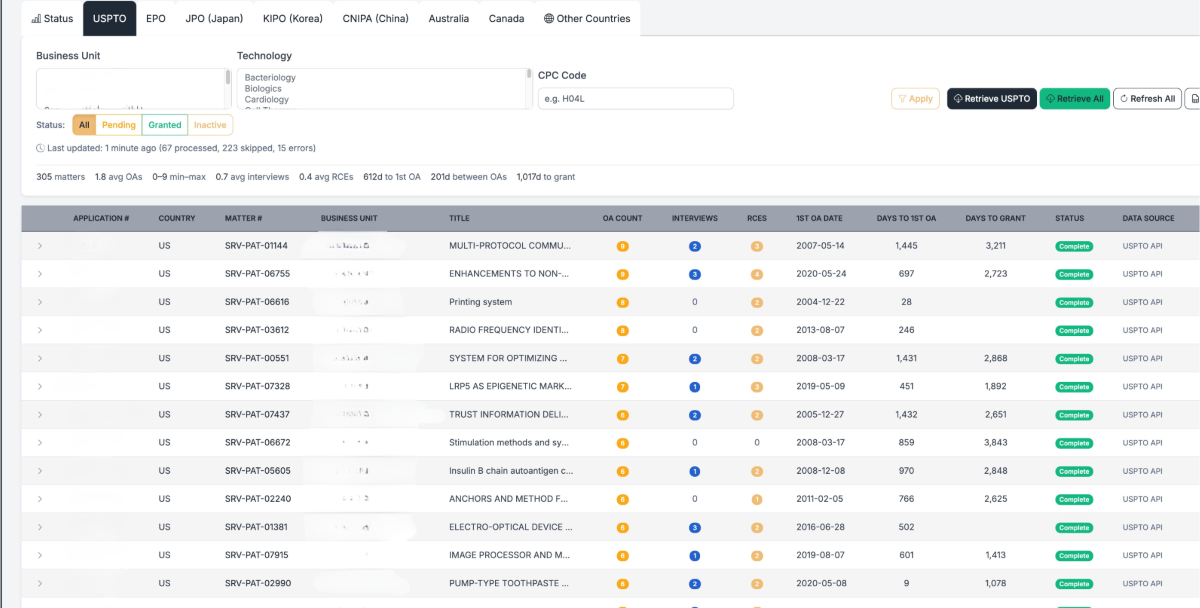Viewport: 1200px width, 608px height.
Task: Sort table by Days to Grant column
Action: pos(995,218)
